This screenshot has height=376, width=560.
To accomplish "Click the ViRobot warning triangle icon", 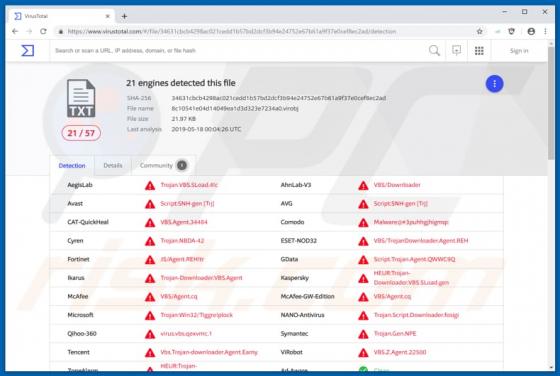I will coord(363,352).
